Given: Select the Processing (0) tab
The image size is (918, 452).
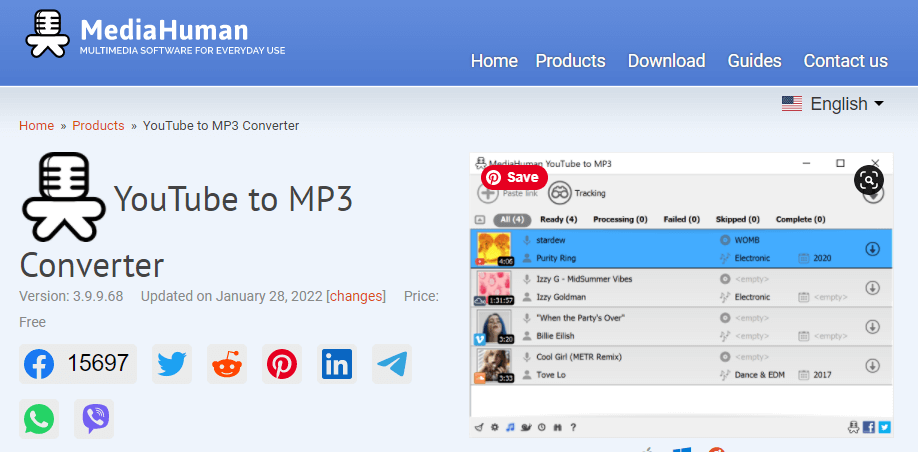Looking at the screenshot, I should click(620, 220).
